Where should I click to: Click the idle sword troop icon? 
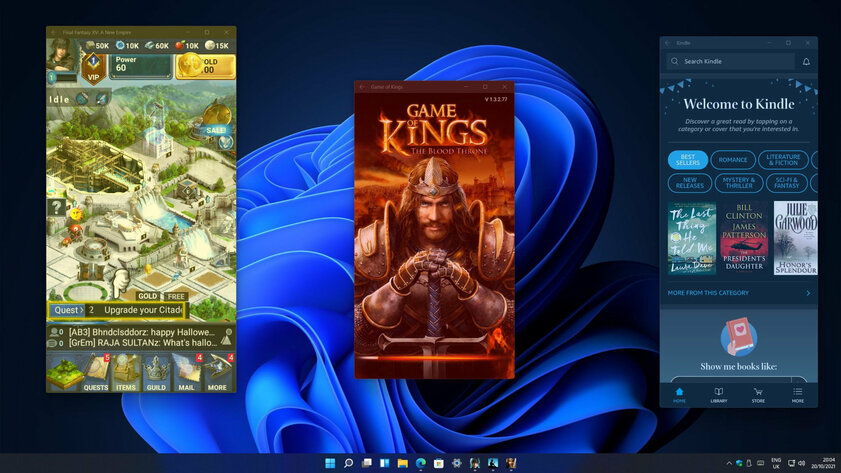[101, 99]
